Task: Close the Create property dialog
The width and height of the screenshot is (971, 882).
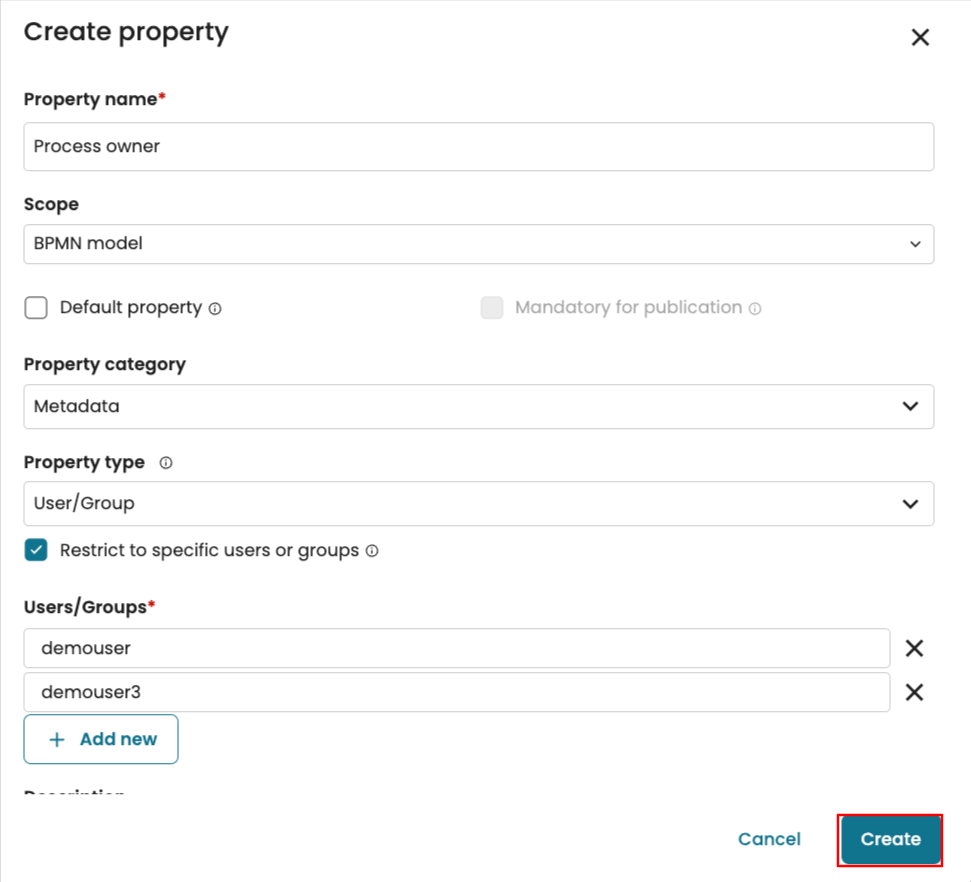Action: pyautogui.click(x=920, y=38)
